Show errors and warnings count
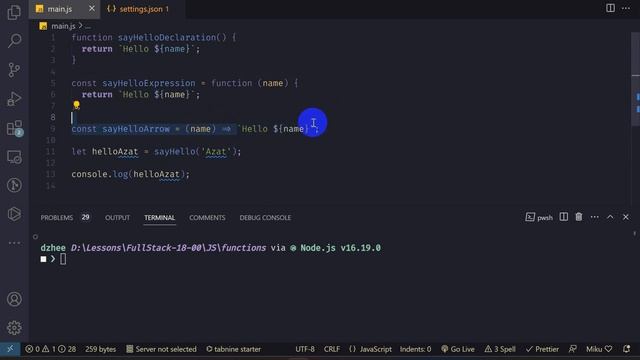This screenshot has width=640, height=360. point(51,349)
